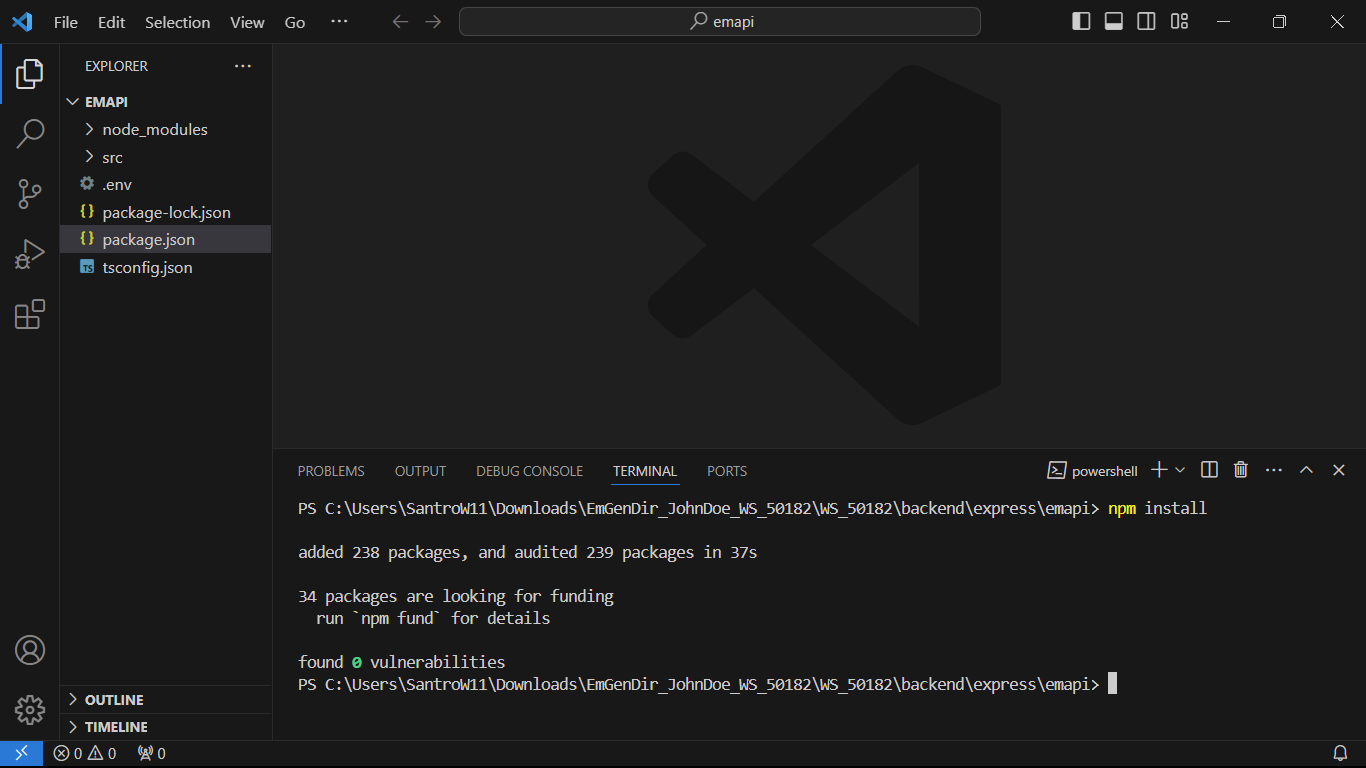Open the File menu
The image size is (1366, 768).
(66, 22)
